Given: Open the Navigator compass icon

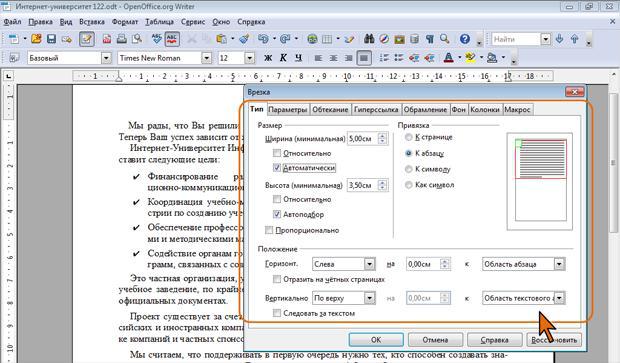Looking at the screenshot, I should pos(384,39).
